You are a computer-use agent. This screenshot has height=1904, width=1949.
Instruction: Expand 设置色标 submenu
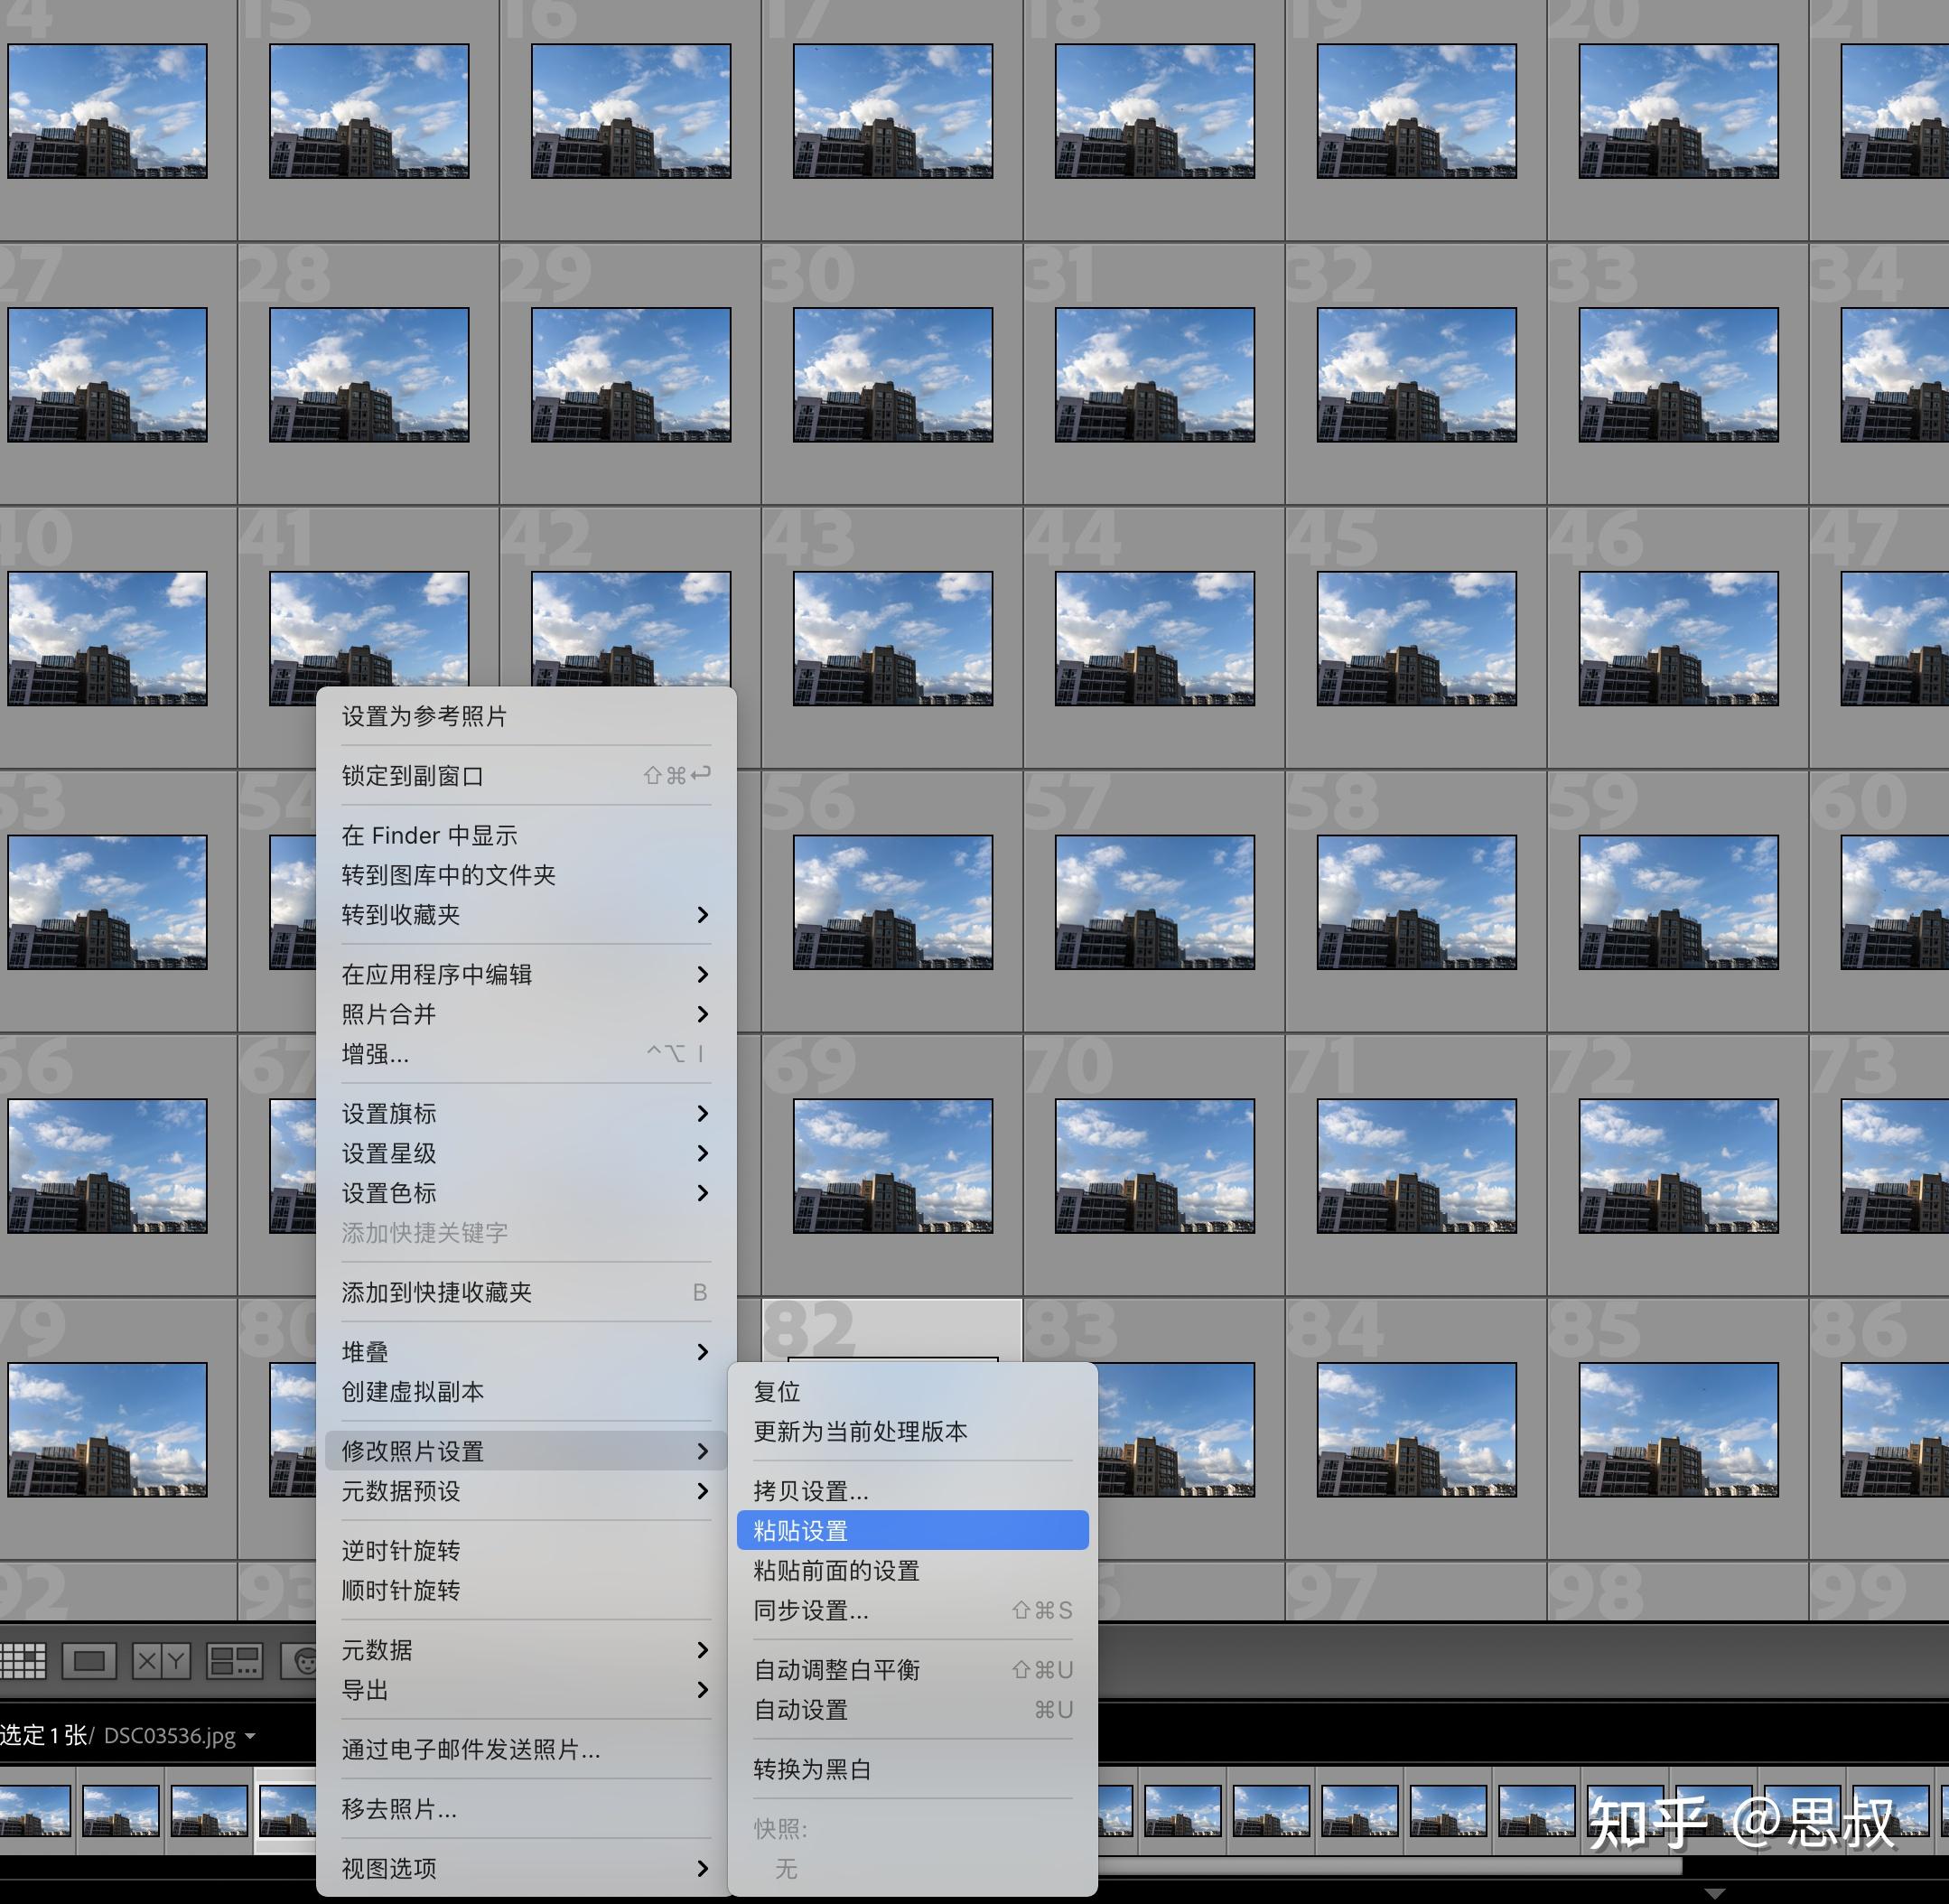tap(526, 1193)
